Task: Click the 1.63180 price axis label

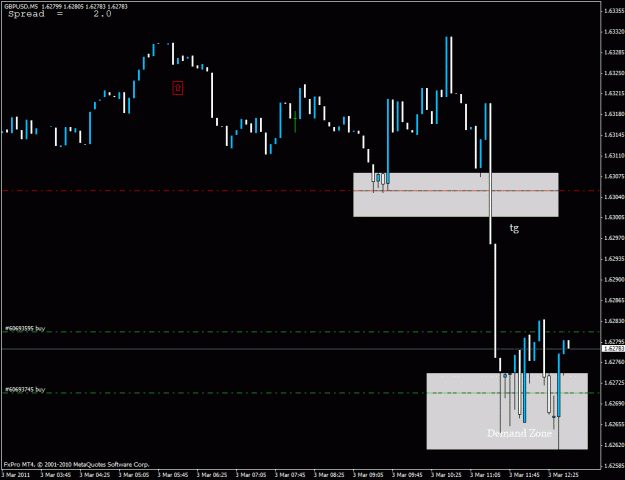Action: [x=614, y=114]
